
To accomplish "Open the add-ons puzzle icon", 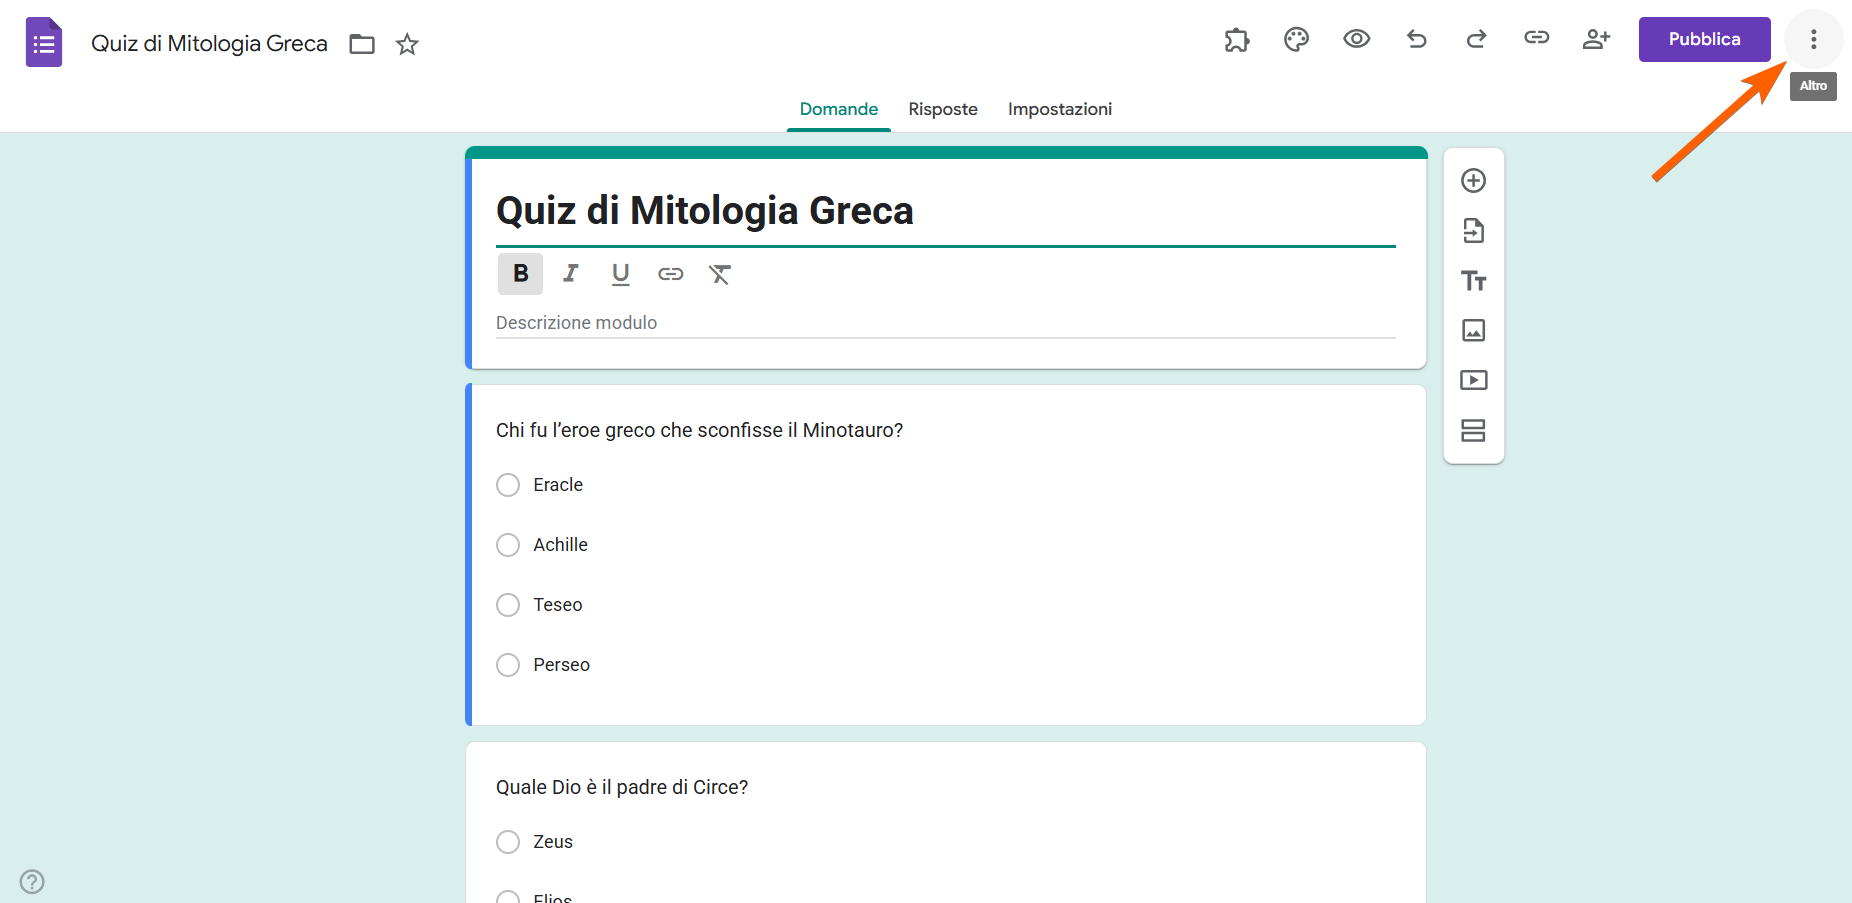I will pos(1237,40).
